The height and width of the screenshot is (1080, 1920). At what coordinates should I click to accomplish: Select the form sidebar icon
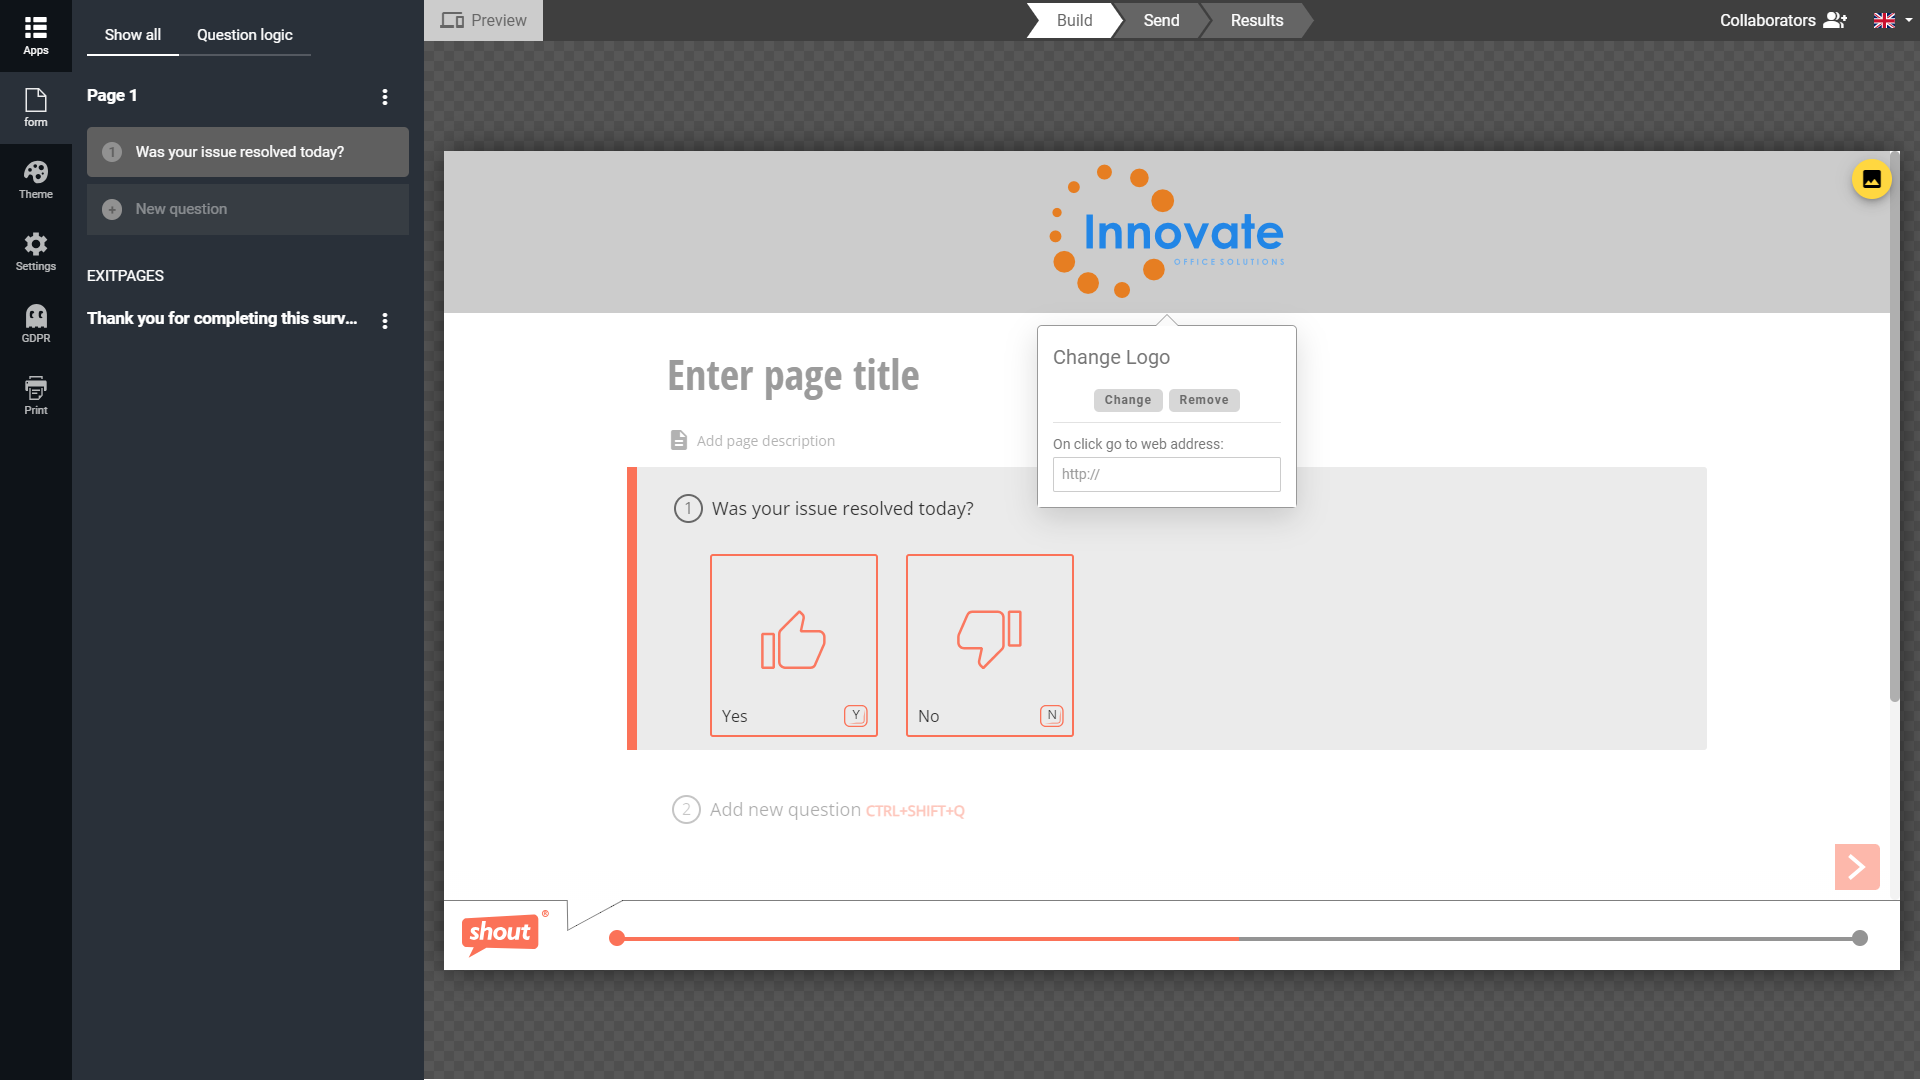point(36,107)
